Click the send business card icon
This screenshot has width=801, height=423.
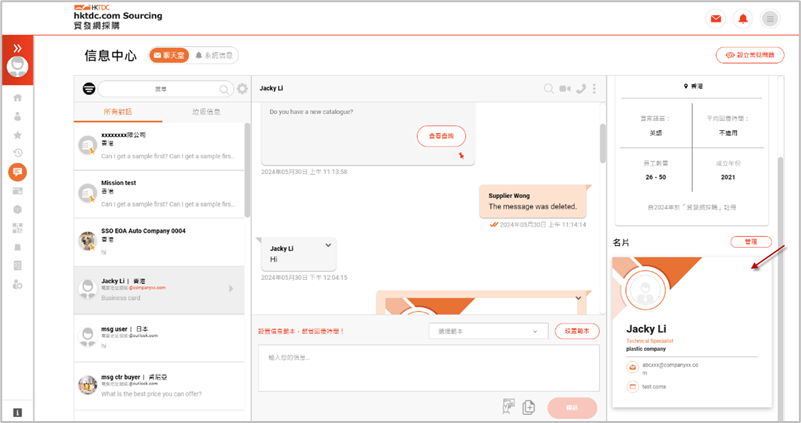point(508,406)
